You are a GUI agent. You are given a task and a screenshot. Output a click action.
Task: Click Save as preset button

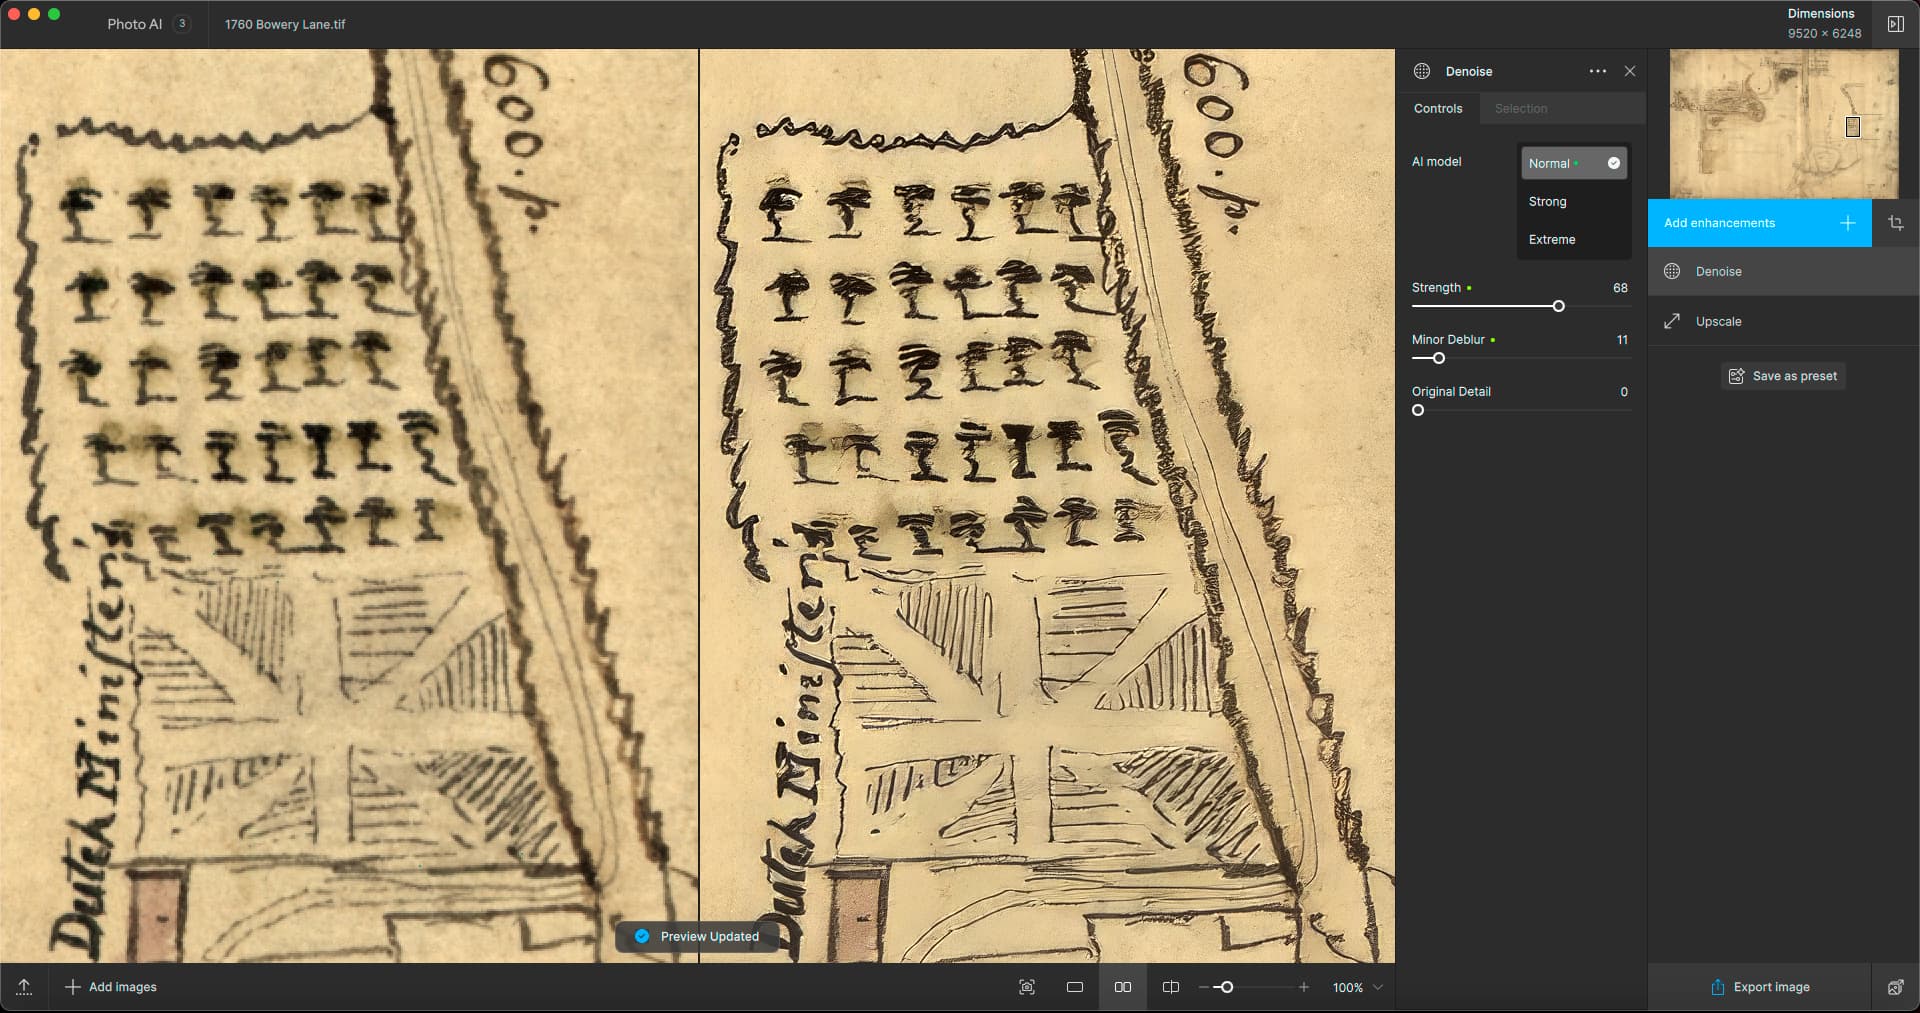click(1783, 376)
